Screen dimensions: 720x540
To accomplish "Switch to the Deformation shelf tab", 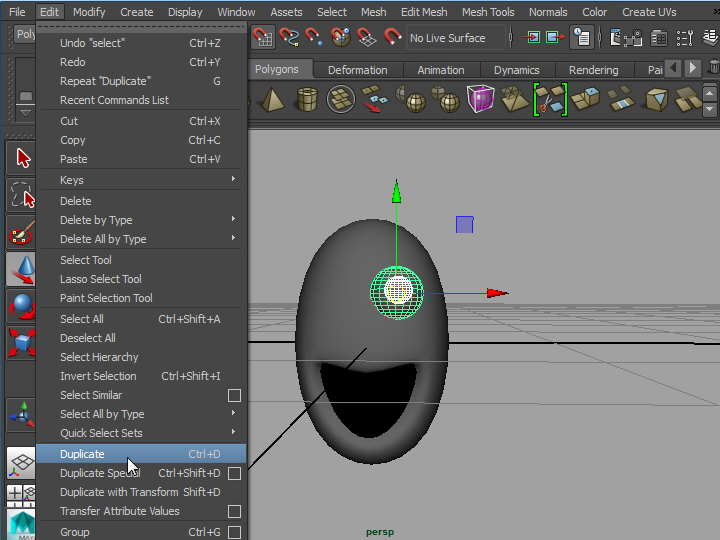I will [x=357, y=70].
